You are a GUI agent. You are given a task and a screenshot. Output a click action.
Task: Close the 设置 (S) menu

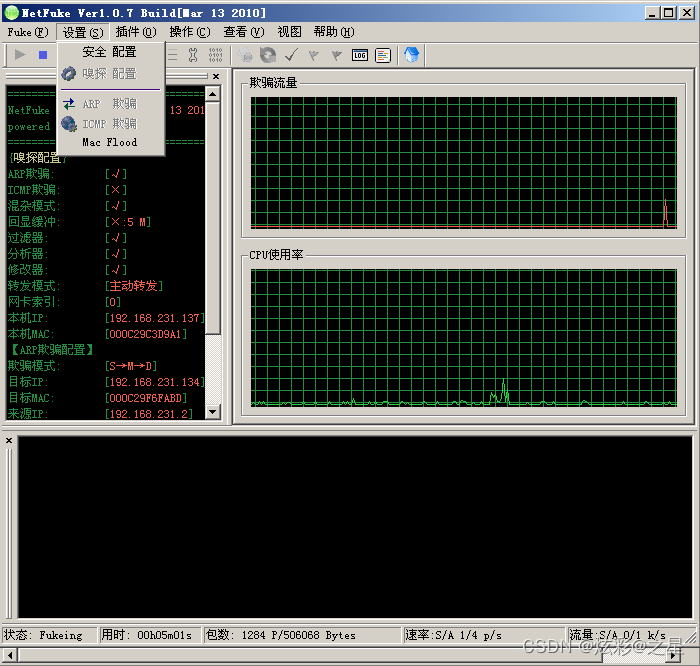83,32
